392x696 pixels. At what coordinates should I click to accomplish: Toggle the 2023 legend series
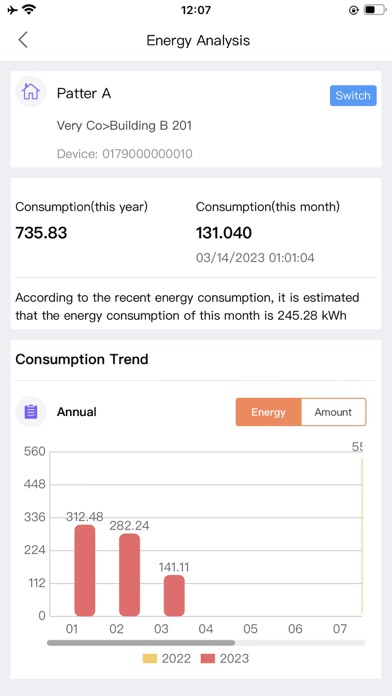[224, 658]
